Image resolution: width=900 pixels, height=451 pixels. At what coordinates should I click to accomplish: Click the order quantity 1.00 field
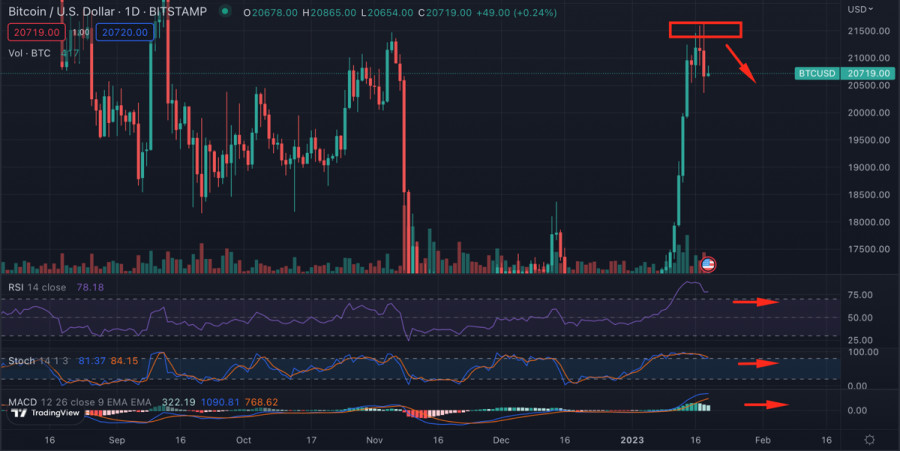[x=81, y=32]
